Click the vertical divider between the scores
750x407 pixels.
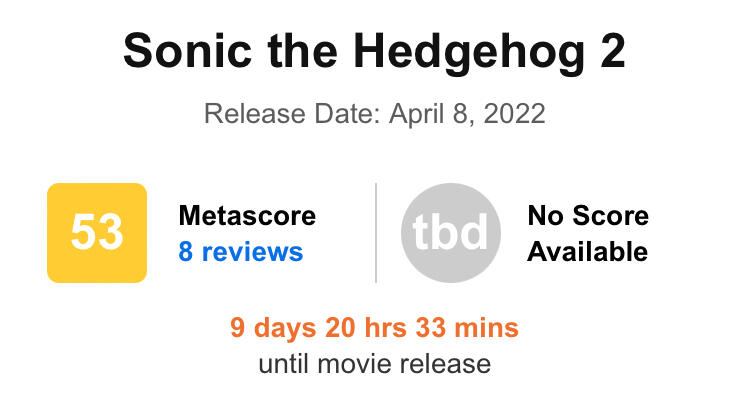[x=376, y=232]
